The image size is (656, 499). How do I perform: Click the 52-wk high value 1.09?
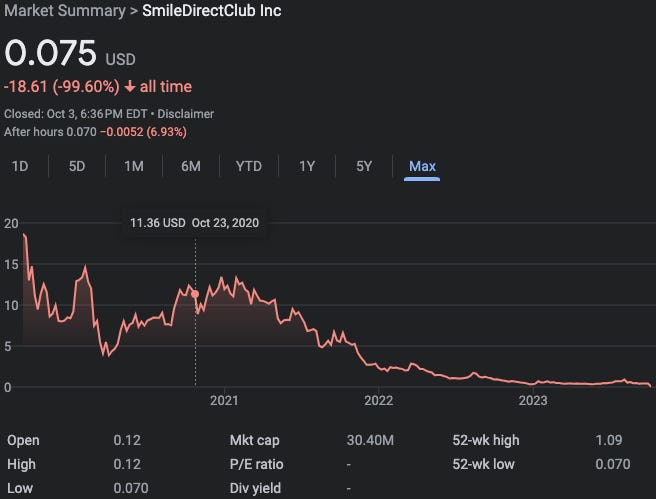coord(609,440)
